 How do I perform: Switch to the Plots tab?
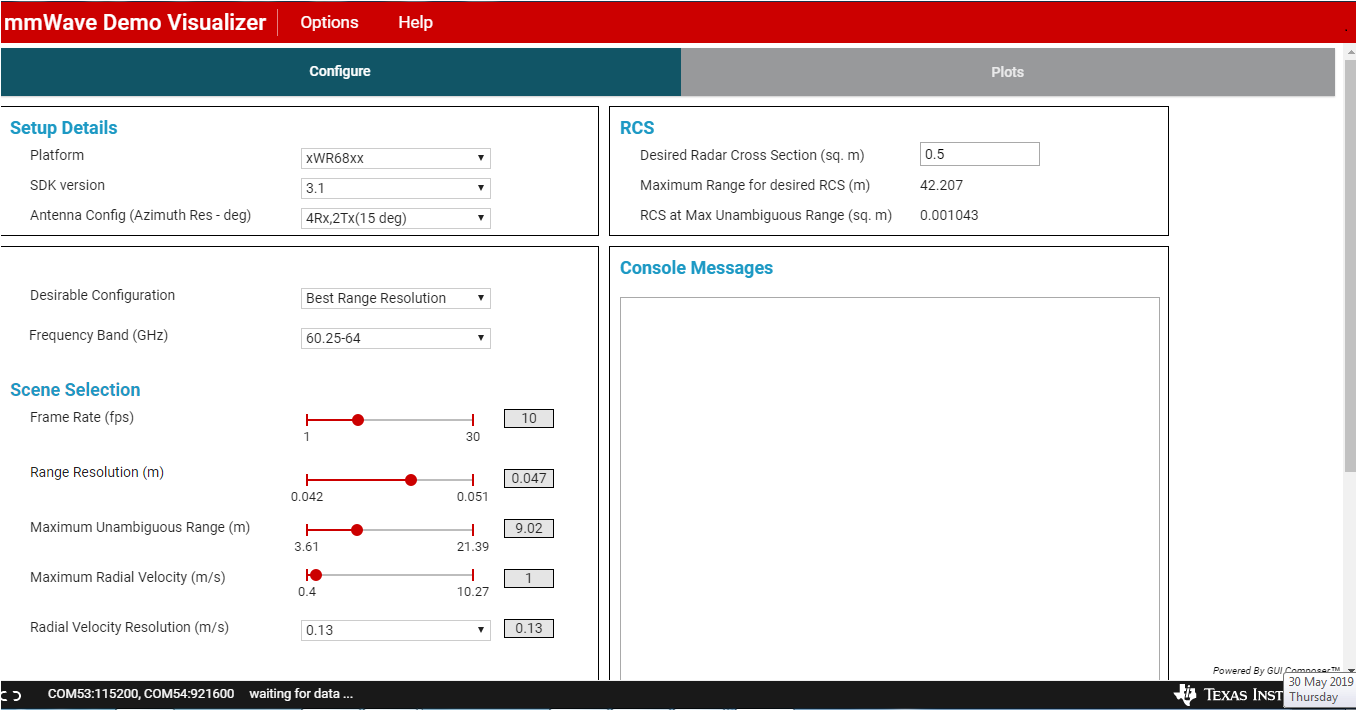[1007, 71]
